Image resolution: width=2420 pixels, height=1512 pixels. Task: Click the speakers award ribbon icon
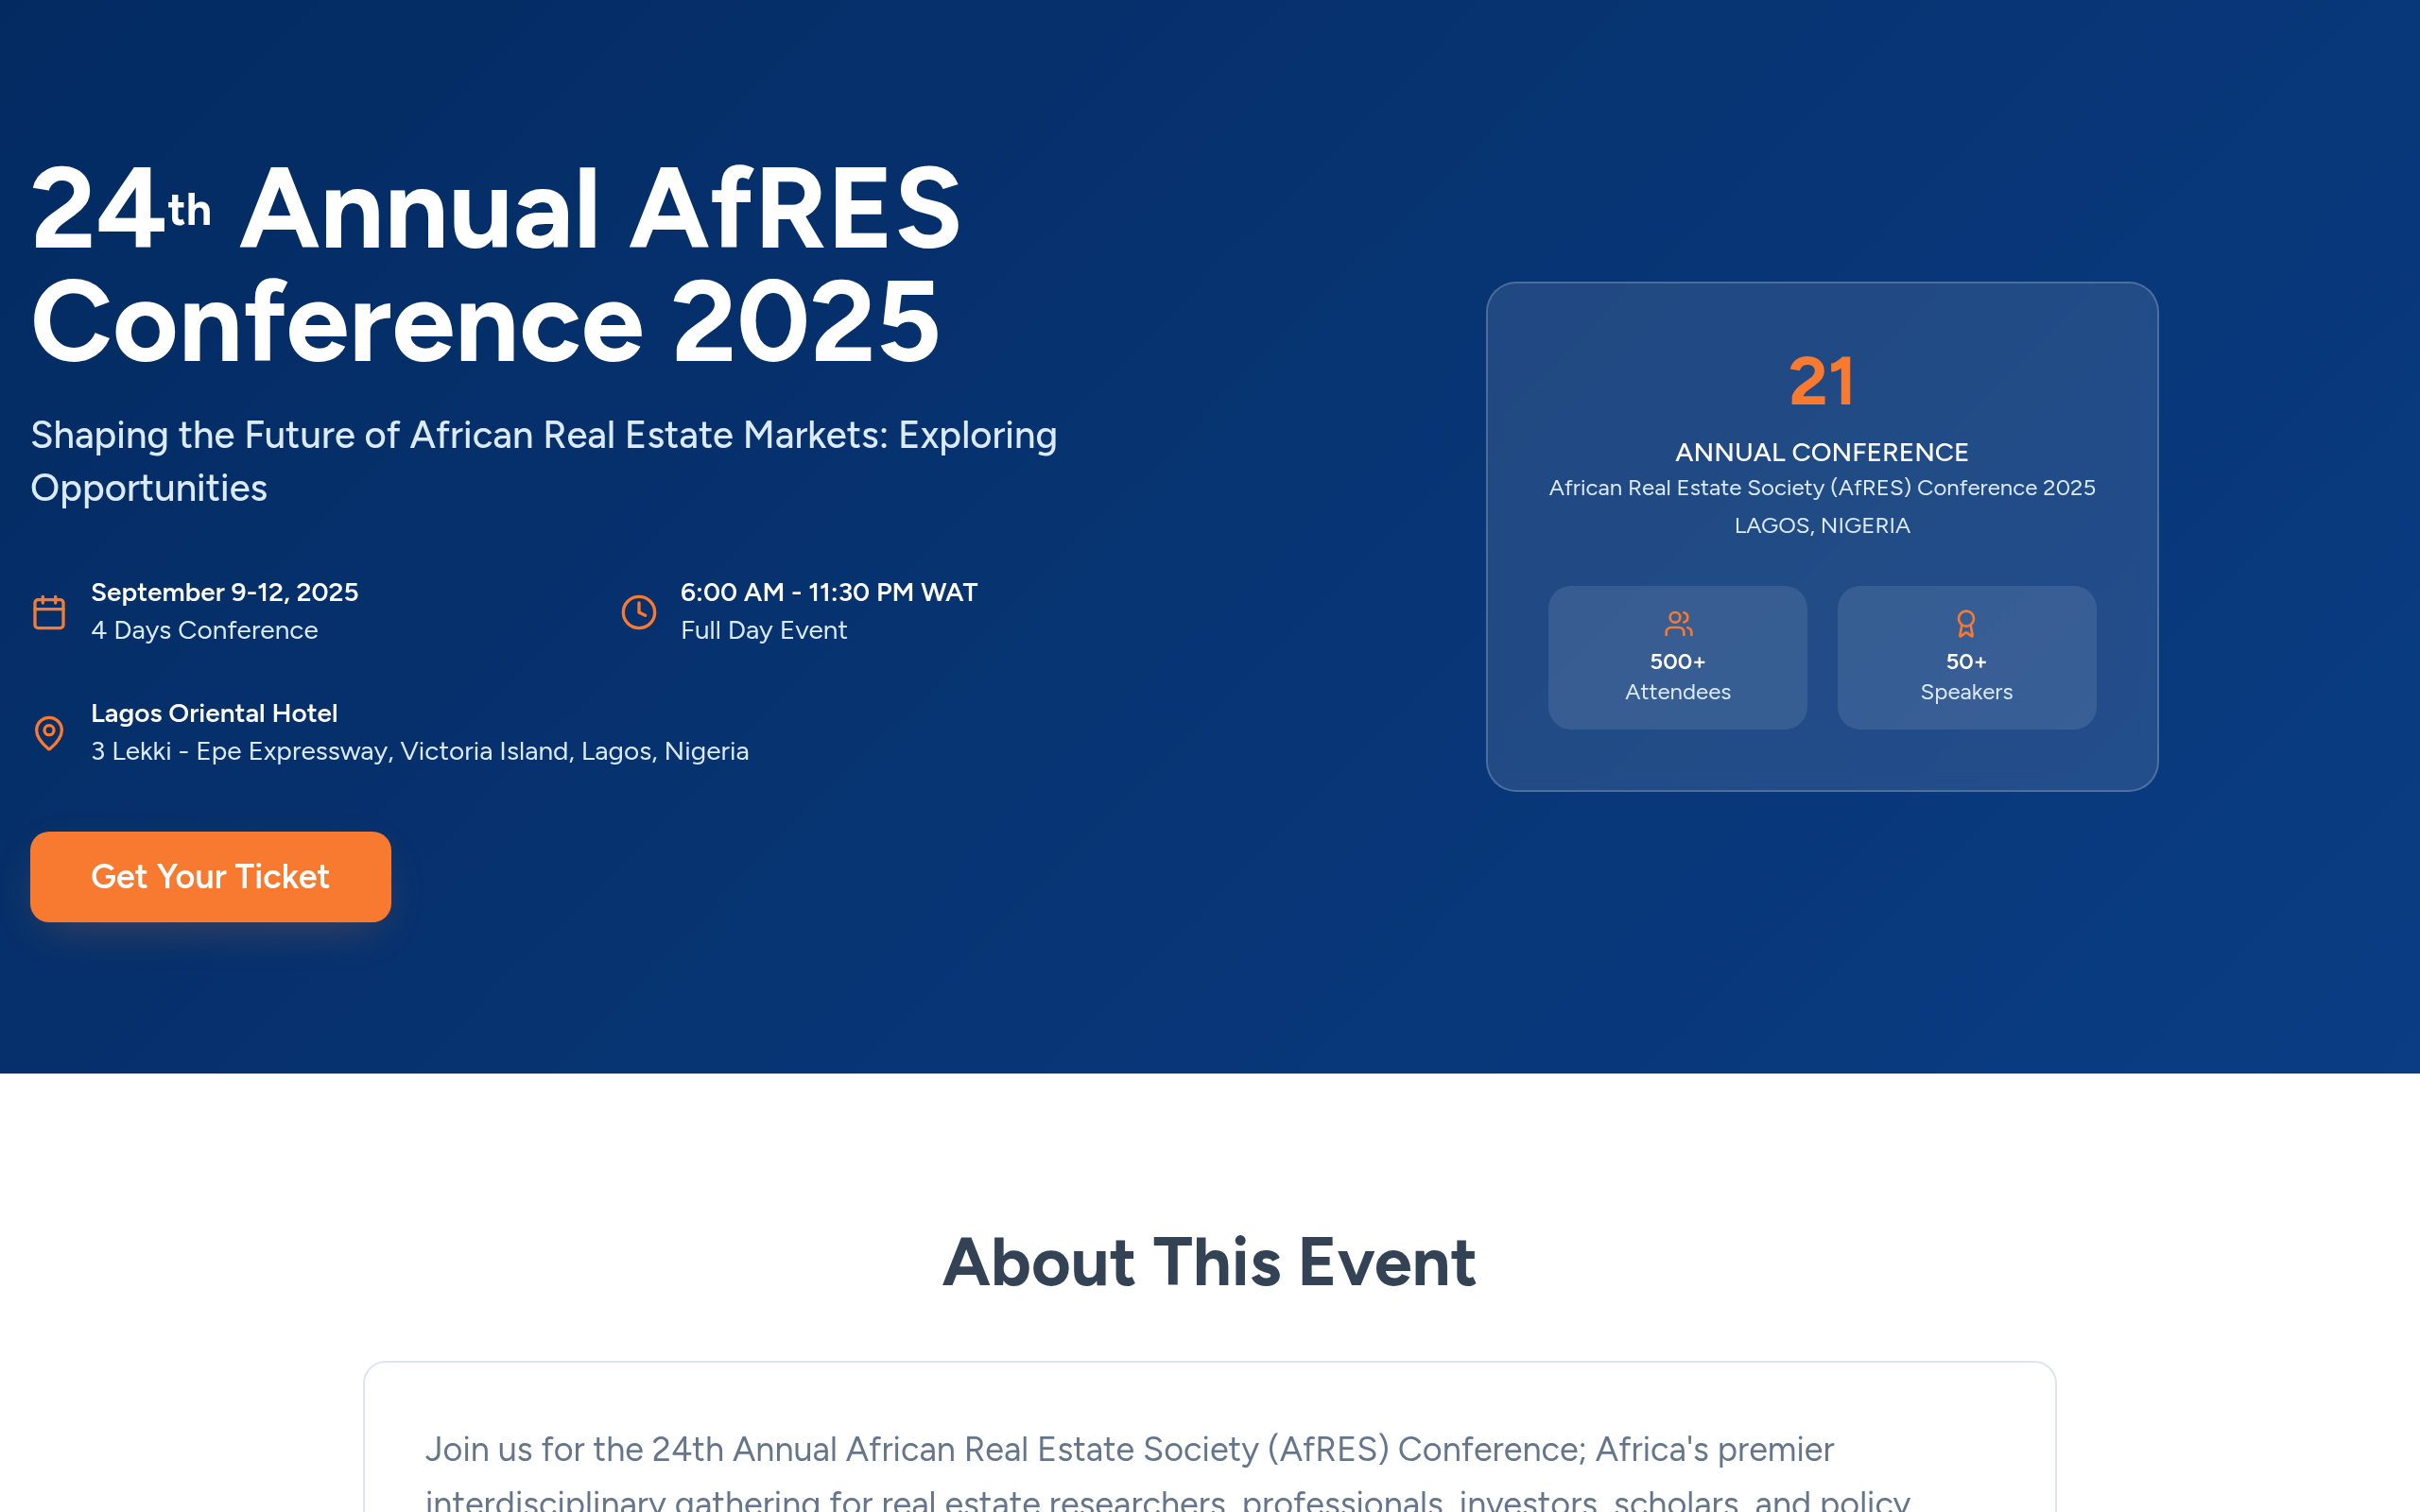click(x=1966, y=624)
